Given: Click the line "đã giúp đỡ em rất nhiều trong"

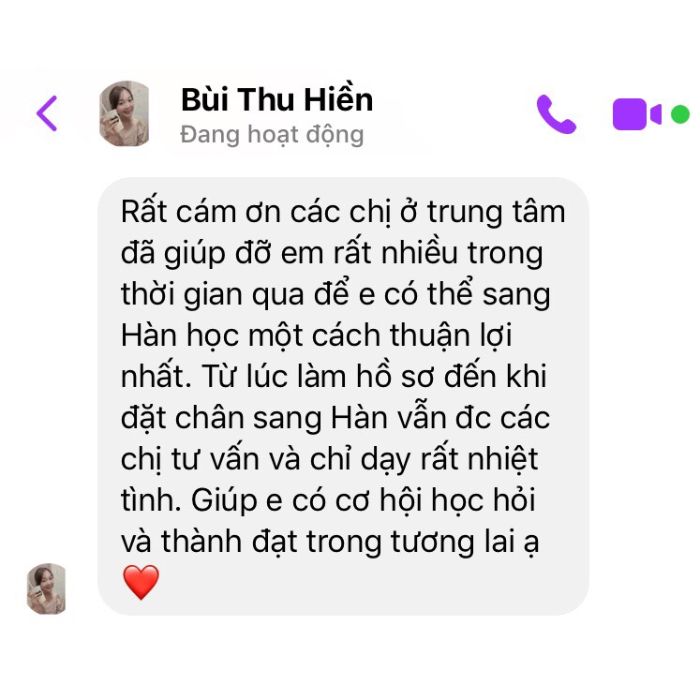Looking at the screenshot, I should pyautogui.click(x=332, y=253).
